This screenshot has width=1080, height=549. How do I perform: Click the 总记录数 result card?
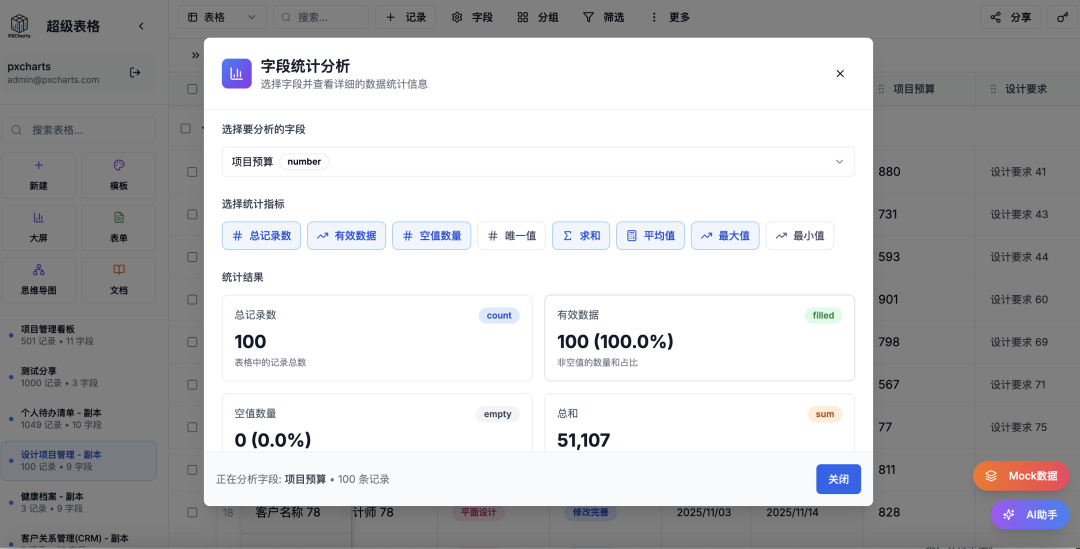point(377,338)
